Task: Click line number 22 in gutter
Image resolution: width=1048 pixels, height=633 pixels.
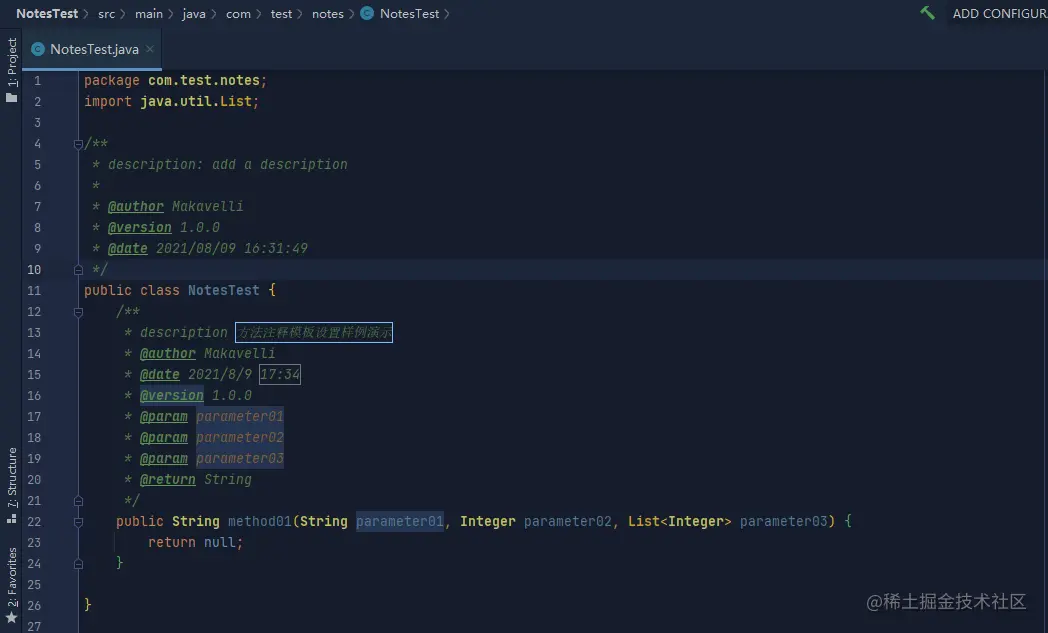Action: tap(34, 521)
